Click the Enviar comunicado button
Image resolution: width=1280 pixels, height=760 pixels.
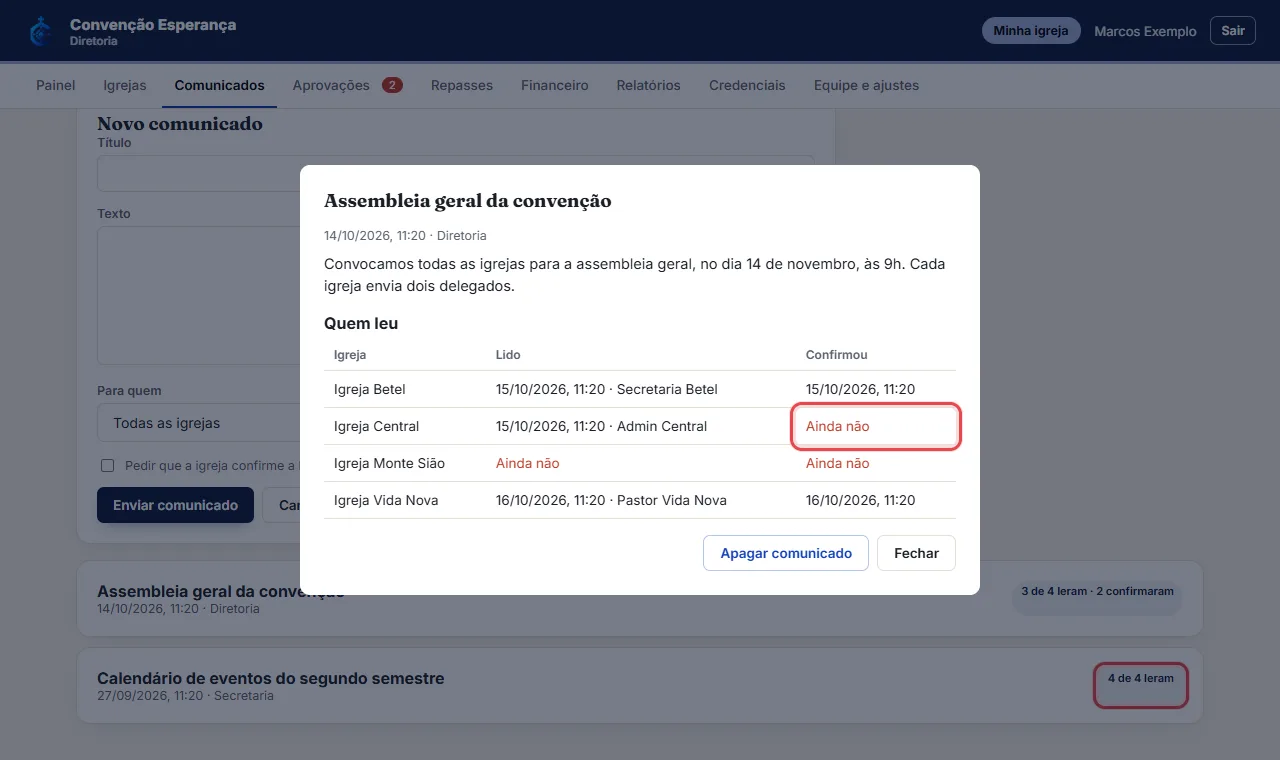tap(175, 505)
